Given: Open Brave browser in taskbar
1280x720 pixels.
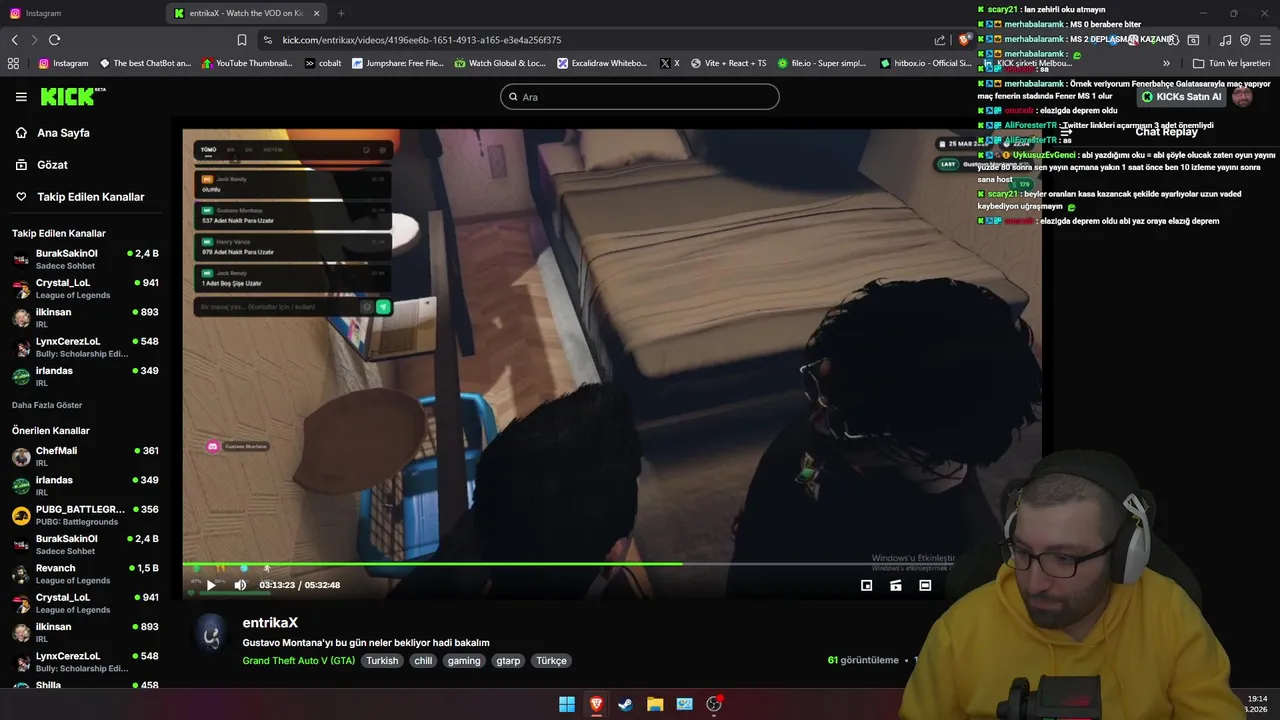Looking at the screenshot, I should pos(596,704).
